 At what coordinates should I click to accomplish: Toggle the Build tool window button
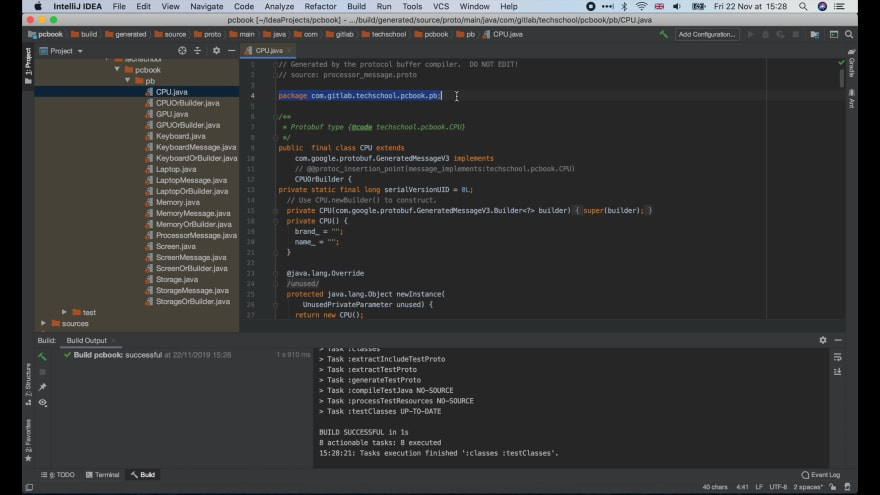[x=143, y=475]
